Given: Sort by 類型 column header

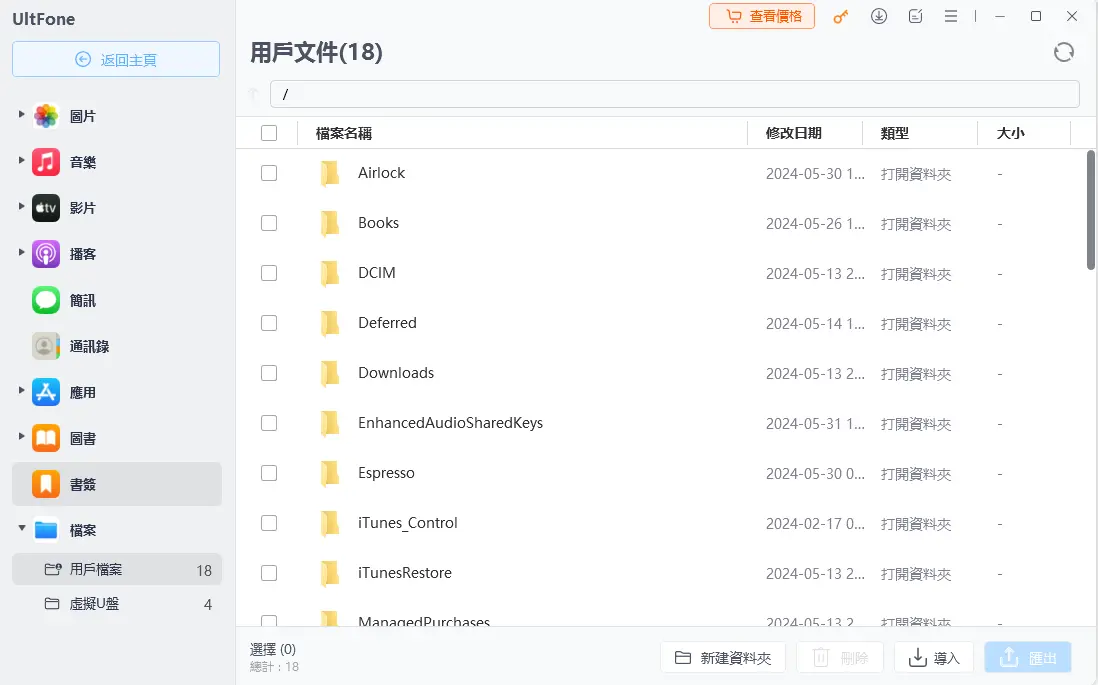Looking at the screenshot, I should (895, 133).
